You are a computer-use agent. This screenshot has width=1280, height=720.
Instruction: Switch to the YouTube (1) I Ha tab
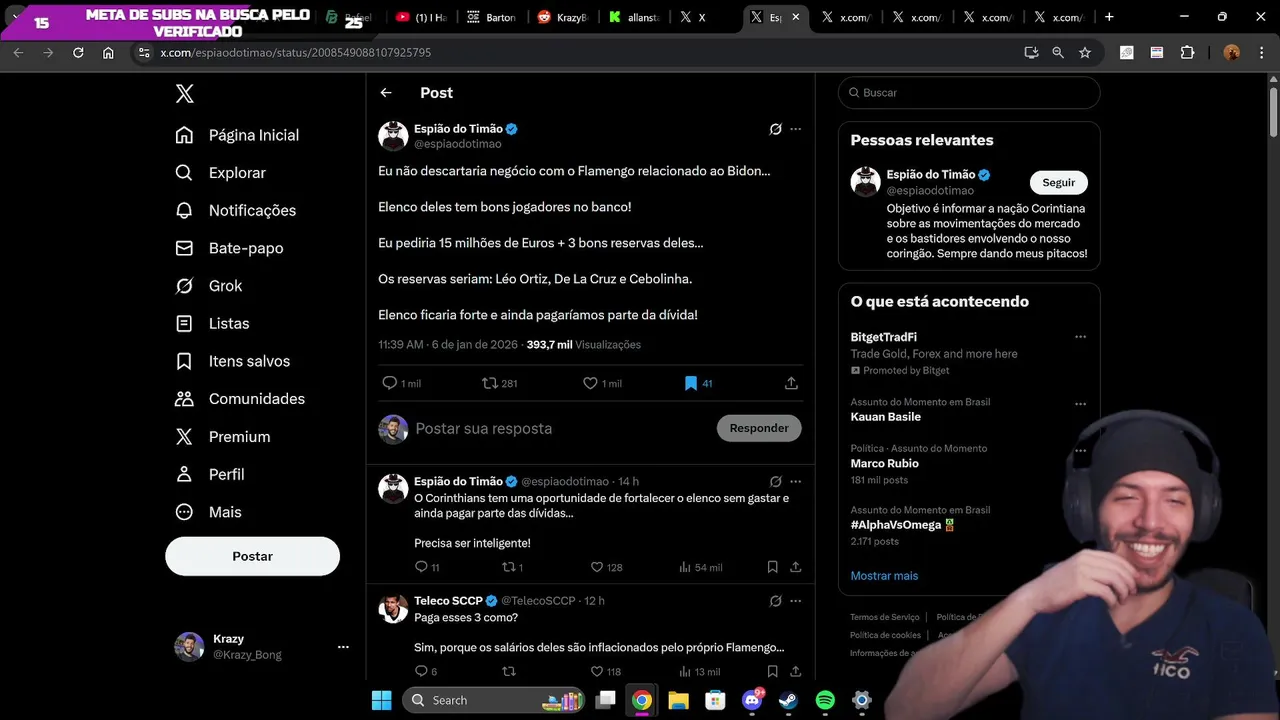[x=421, y=17]
